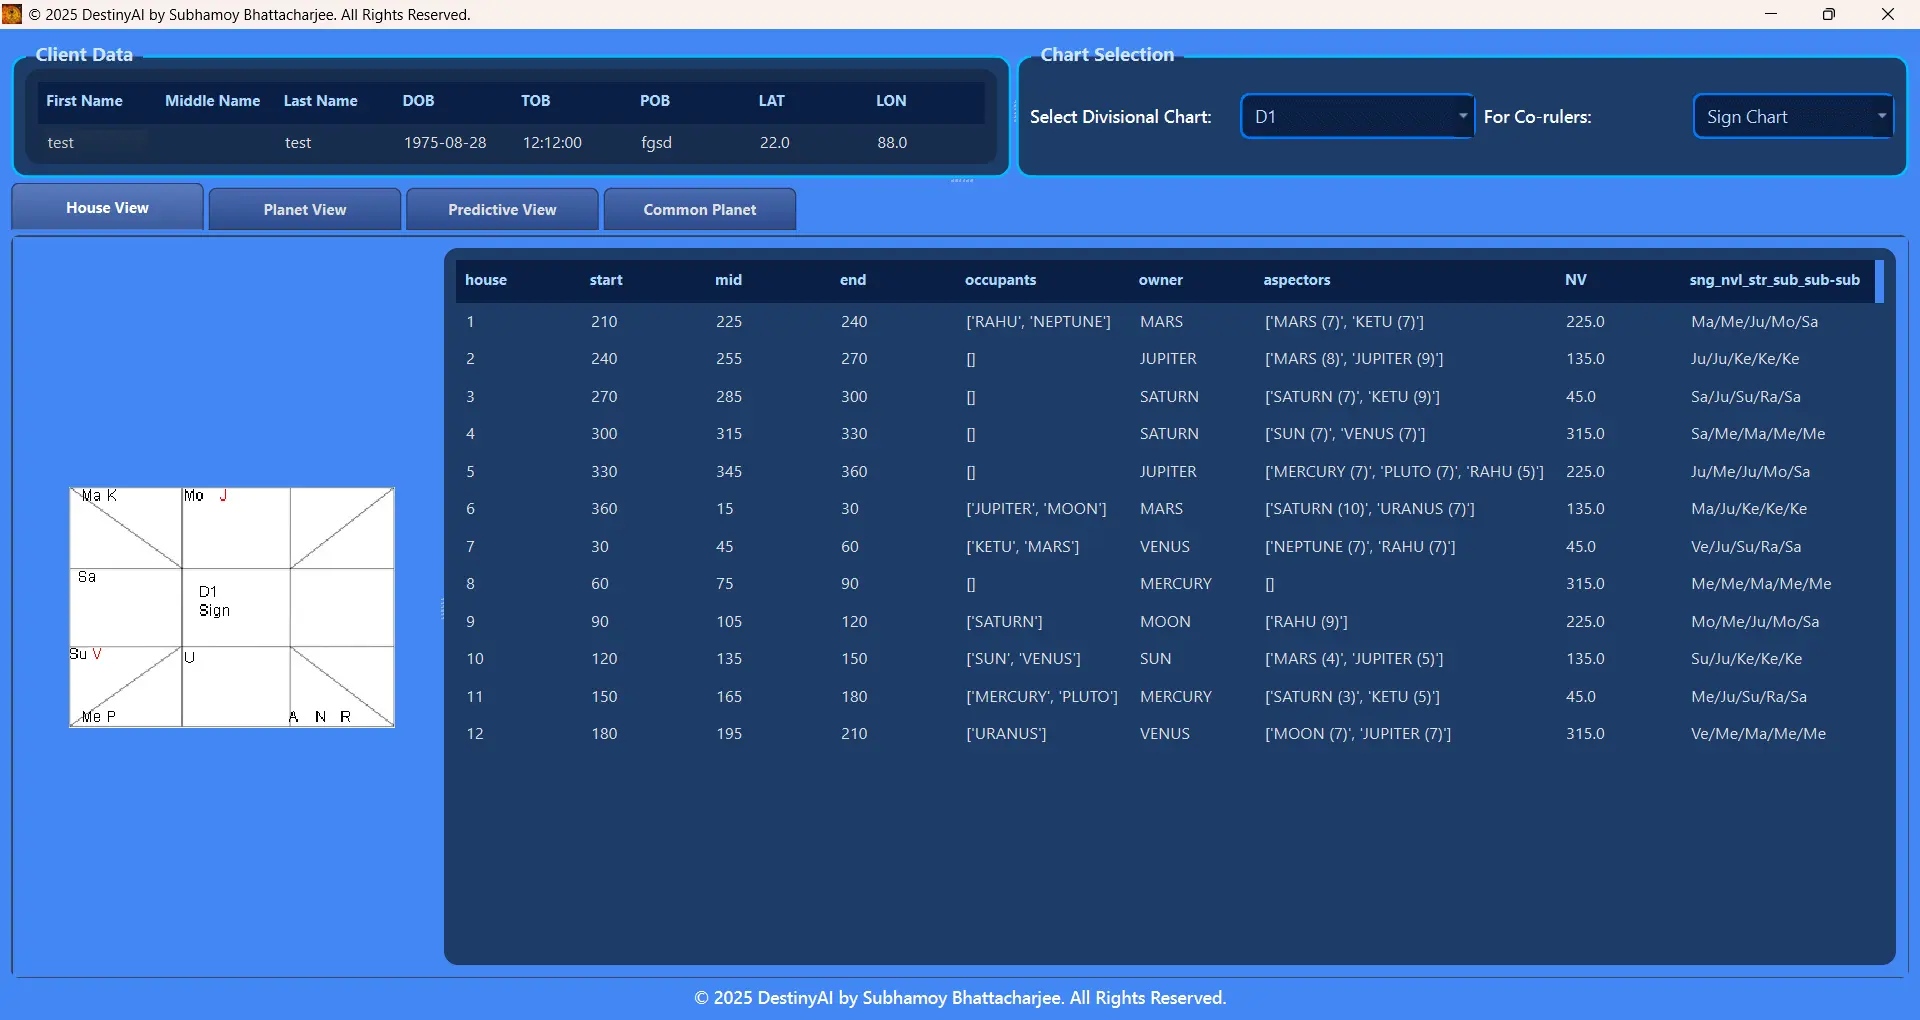Expand the D1 chart selector arrow
The height and width of the screenshot is (1020, 1920).
pos(1462,116)
